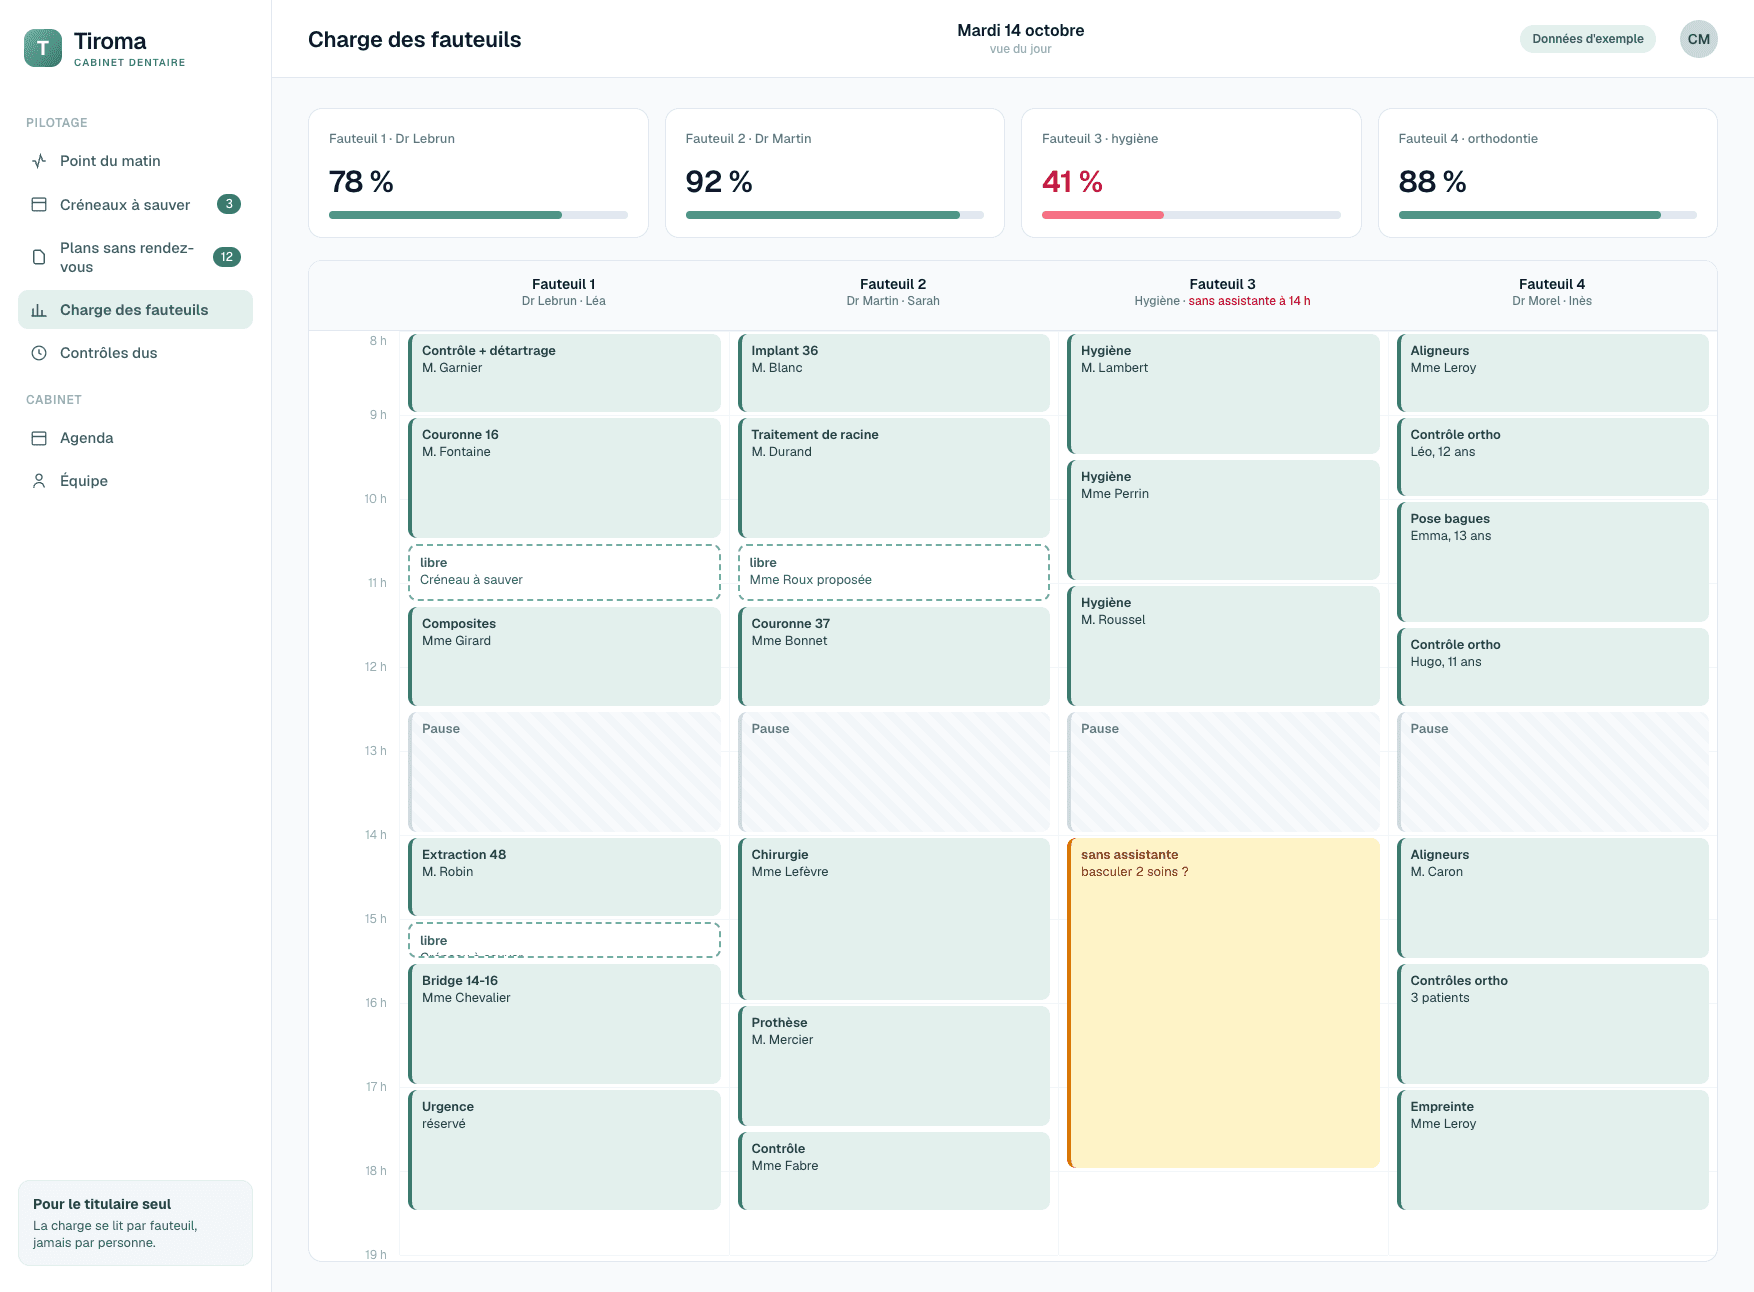Open the Contrôles dus clock icon
Image resolution: width=1754 pixels, height=1292 pixels.
click(39, 353)
